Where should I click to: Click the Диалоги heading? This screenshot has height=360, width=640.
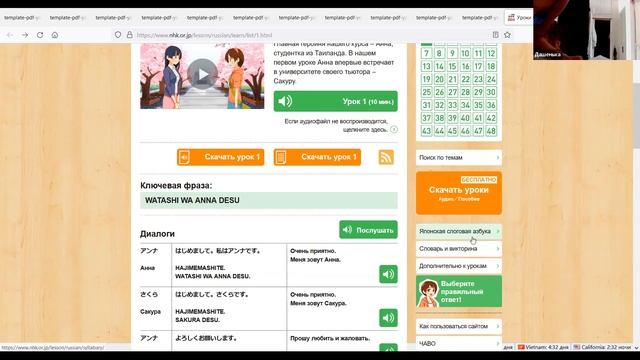coord(157,234)
